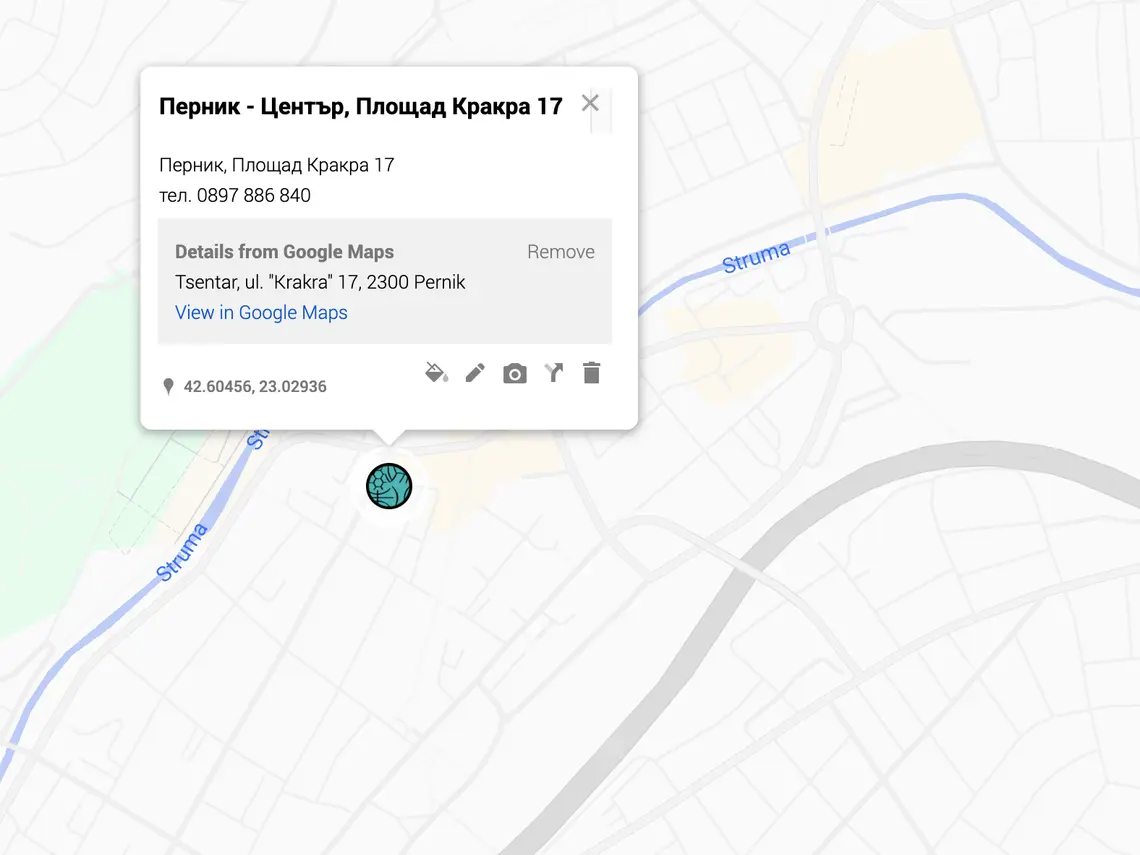Open the View in Google Maps link
1140x855 pixels.
click(x=261, y=312)
